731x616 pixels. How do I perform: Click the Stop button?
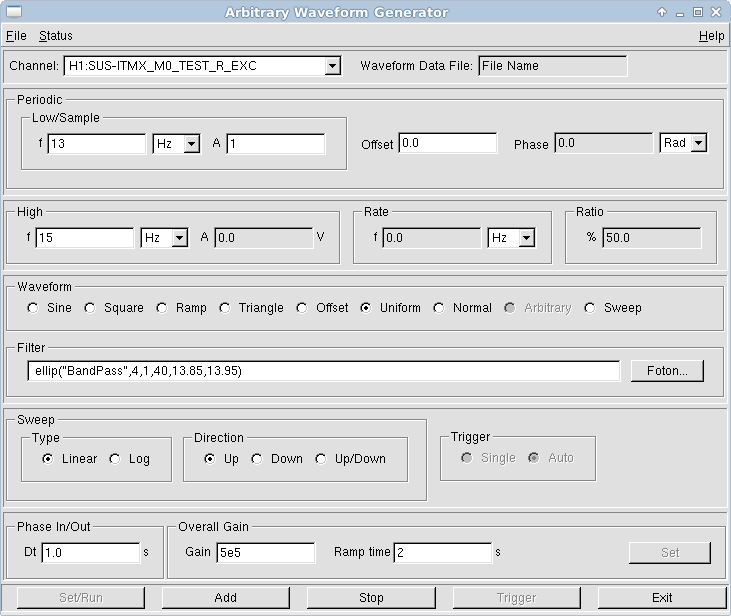pos(371,597)
